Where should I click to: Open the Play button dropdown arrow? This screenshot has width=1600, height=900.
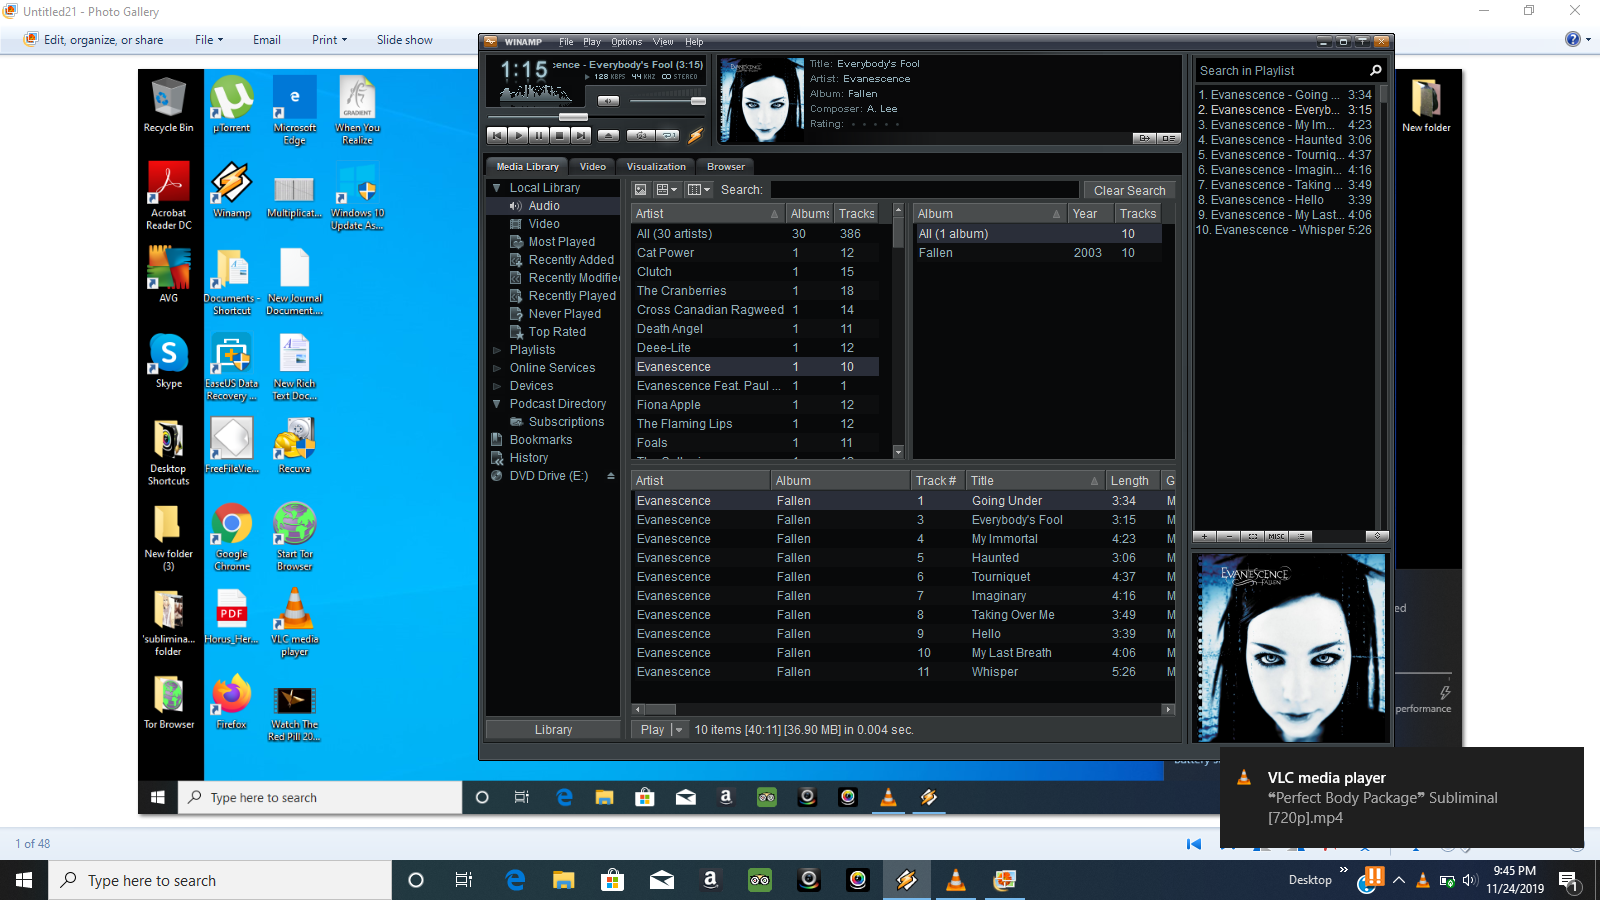click(679, 730)
